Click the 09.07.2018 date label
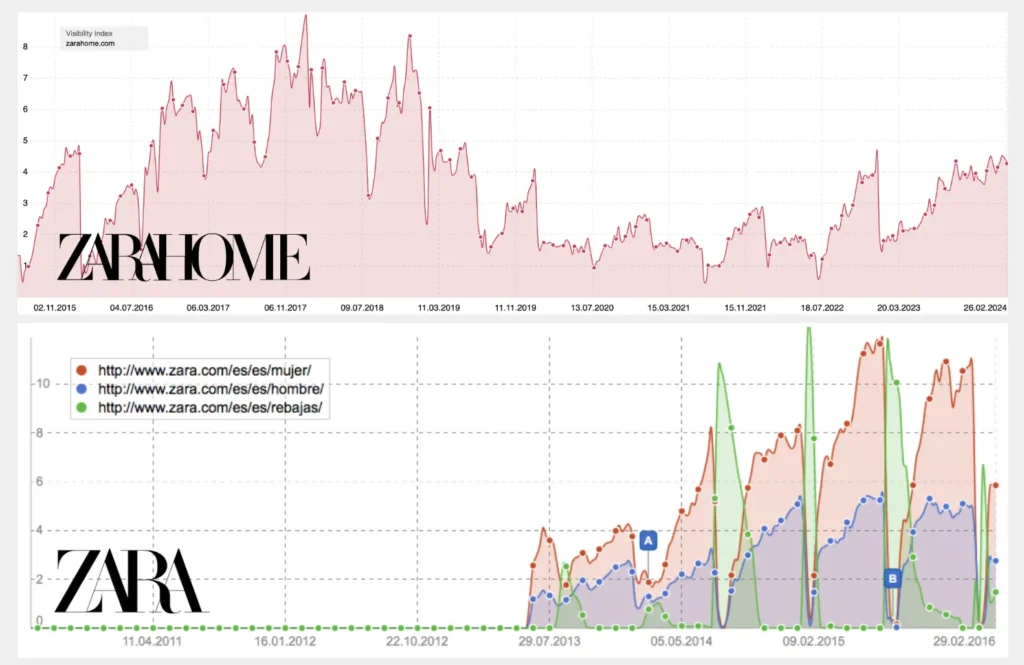This screenshot has width=1024, height=665. coord(362,308)
